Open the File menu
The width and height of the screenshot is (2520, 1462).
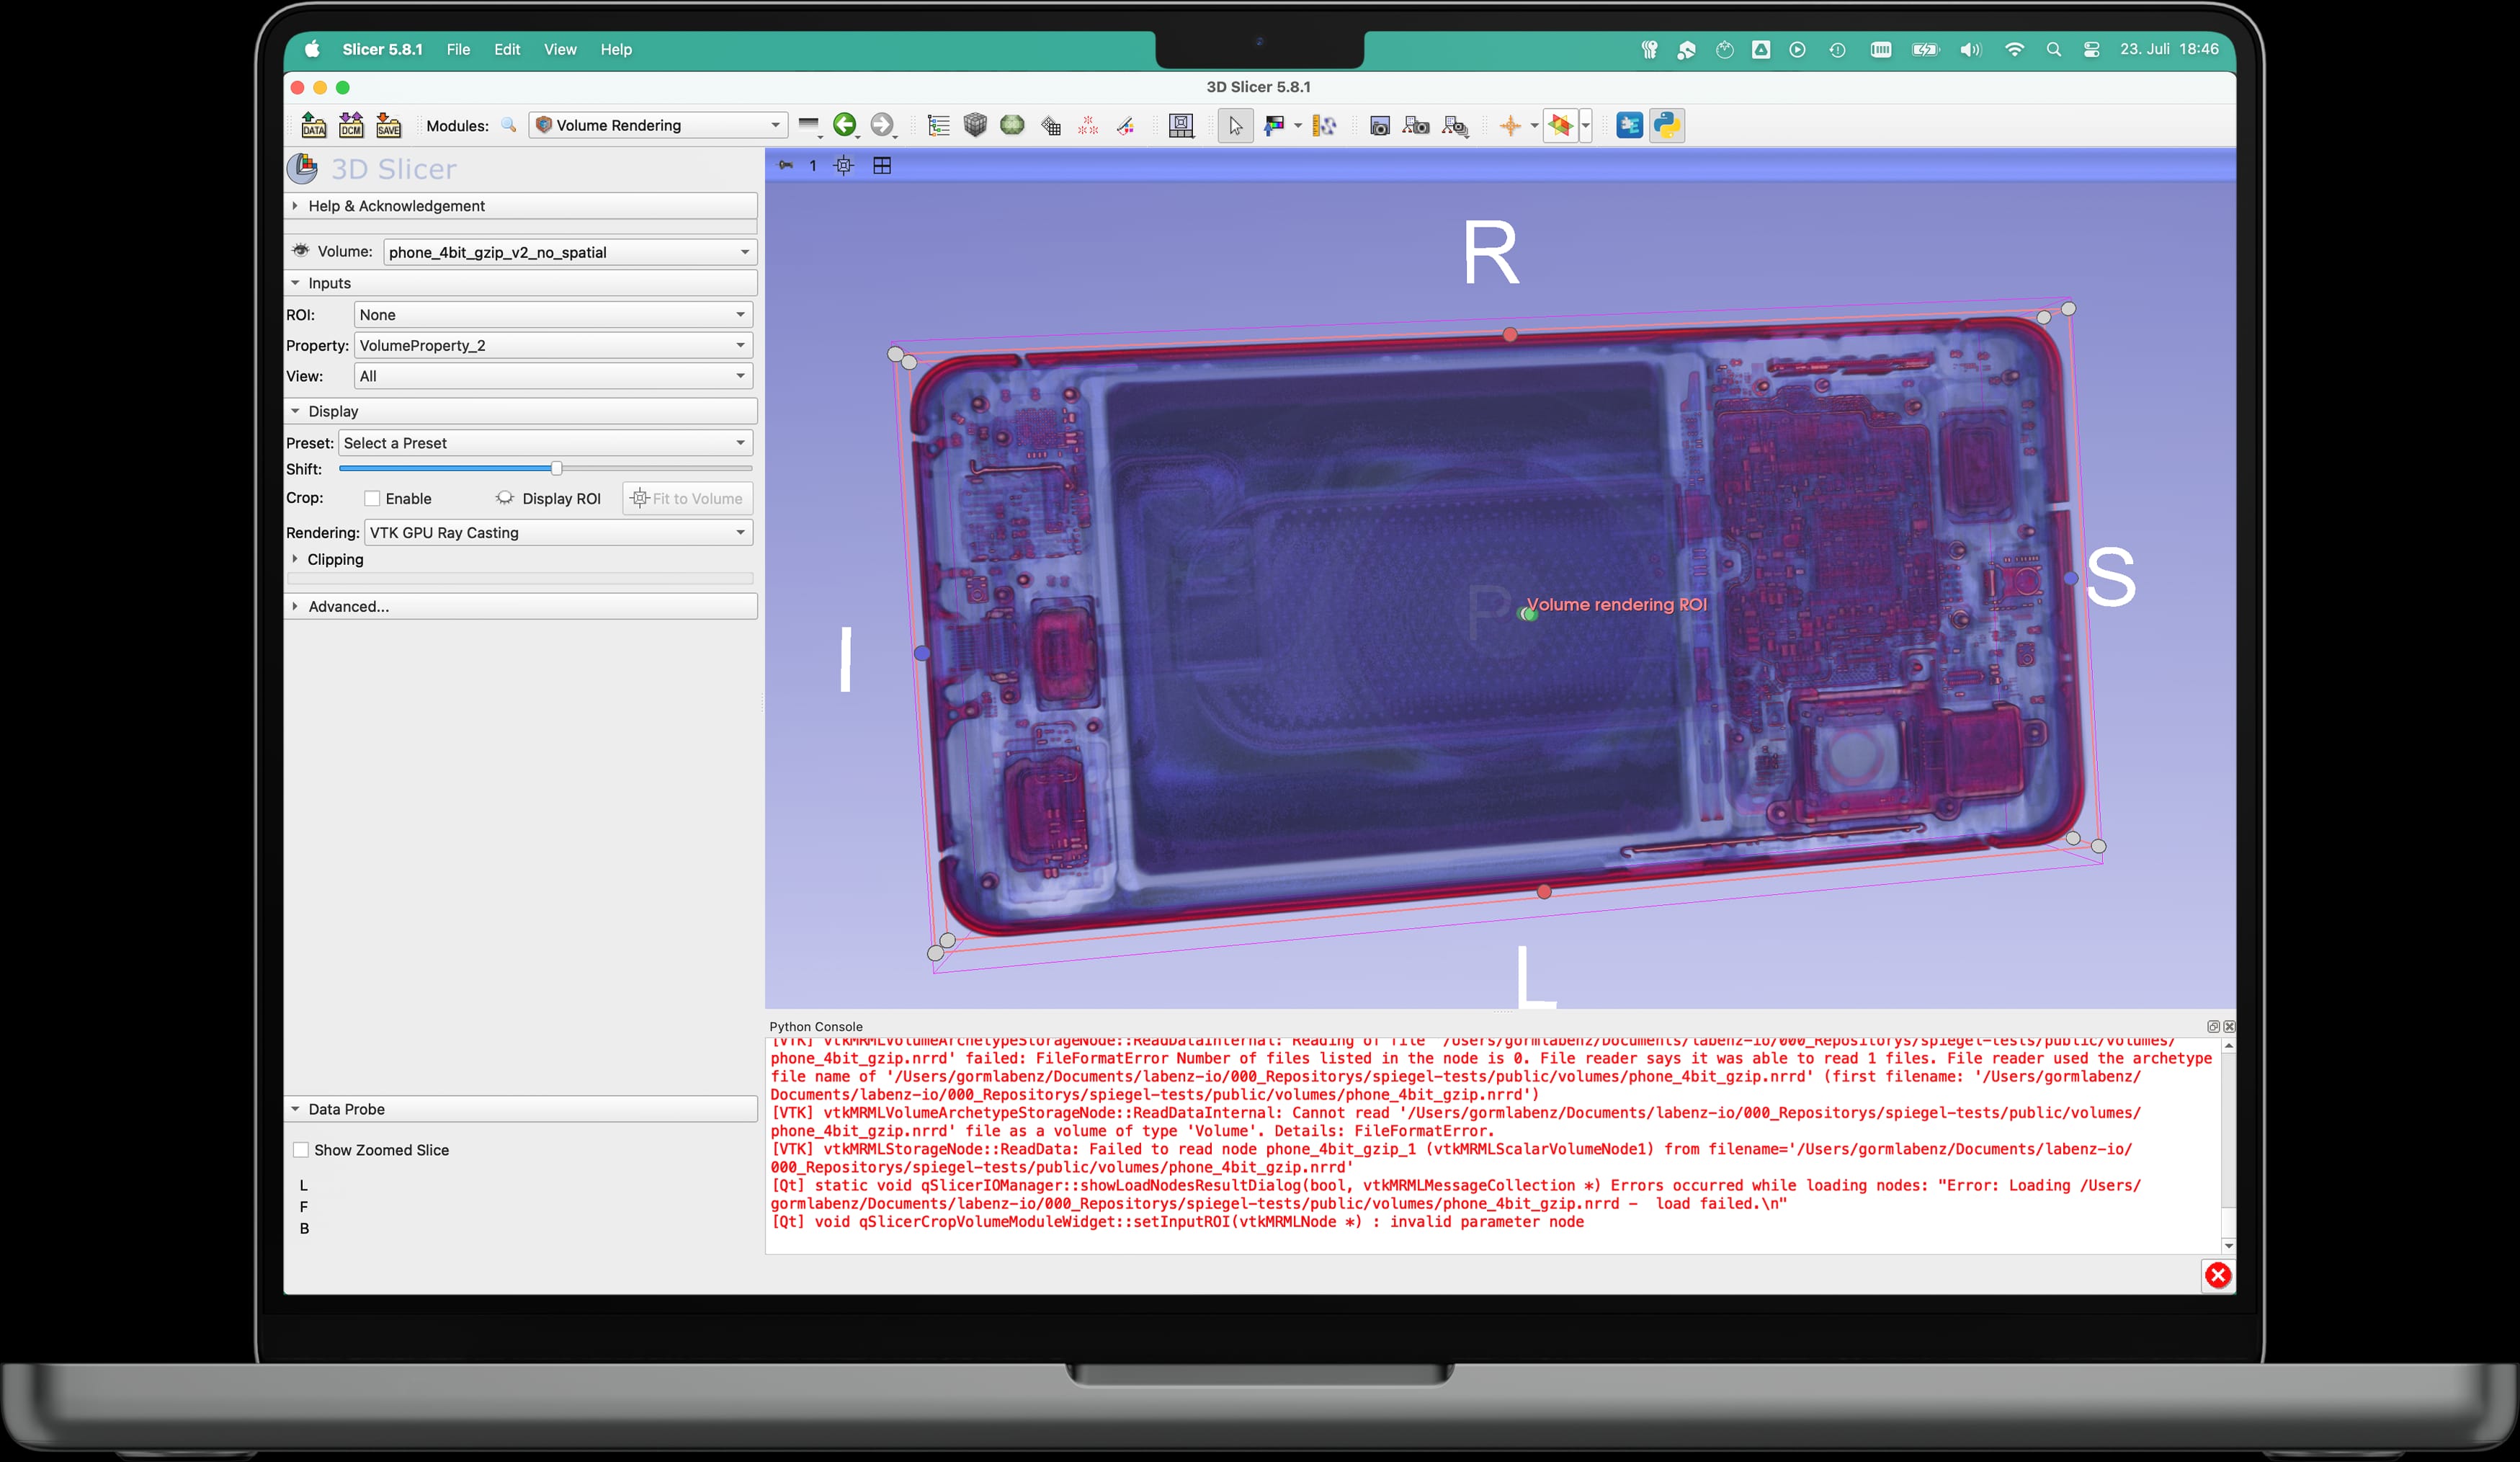(458, 49)
